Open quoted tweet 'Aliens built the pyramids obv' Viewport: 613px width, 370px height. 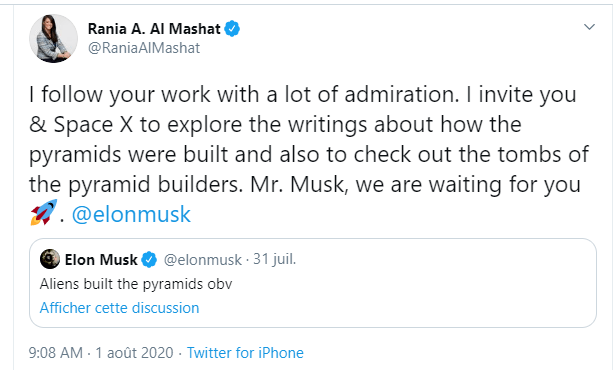click(136, 284)
